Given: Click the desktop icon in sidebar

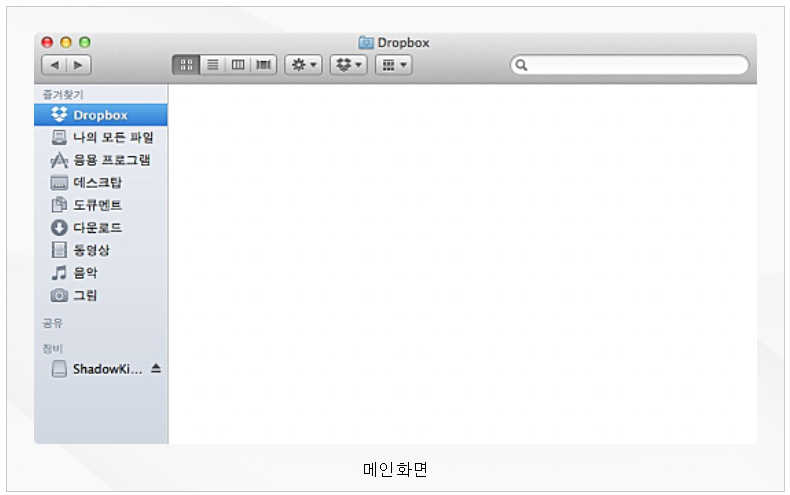Looking at the screenshot, I should [59, 182].
